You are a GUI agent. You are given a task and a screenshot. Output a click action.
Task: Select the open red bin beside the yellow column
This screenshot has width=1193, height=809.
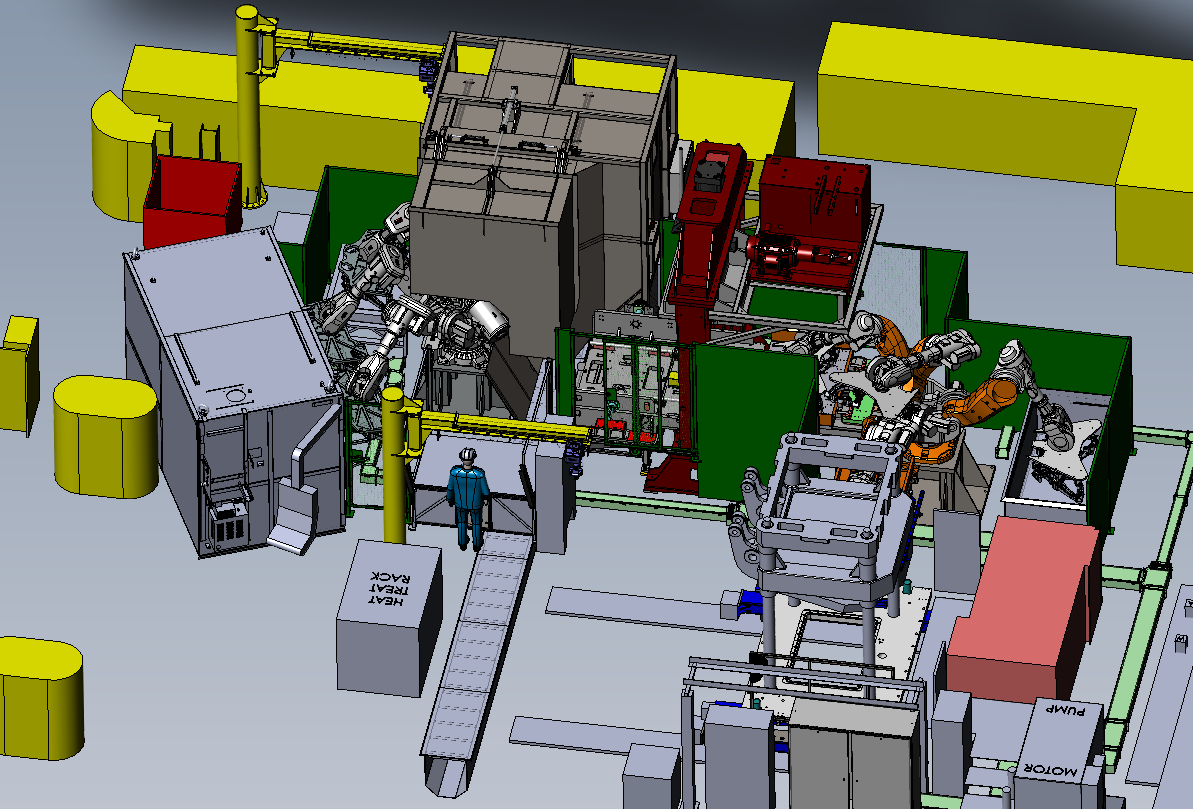pos(191,200)
